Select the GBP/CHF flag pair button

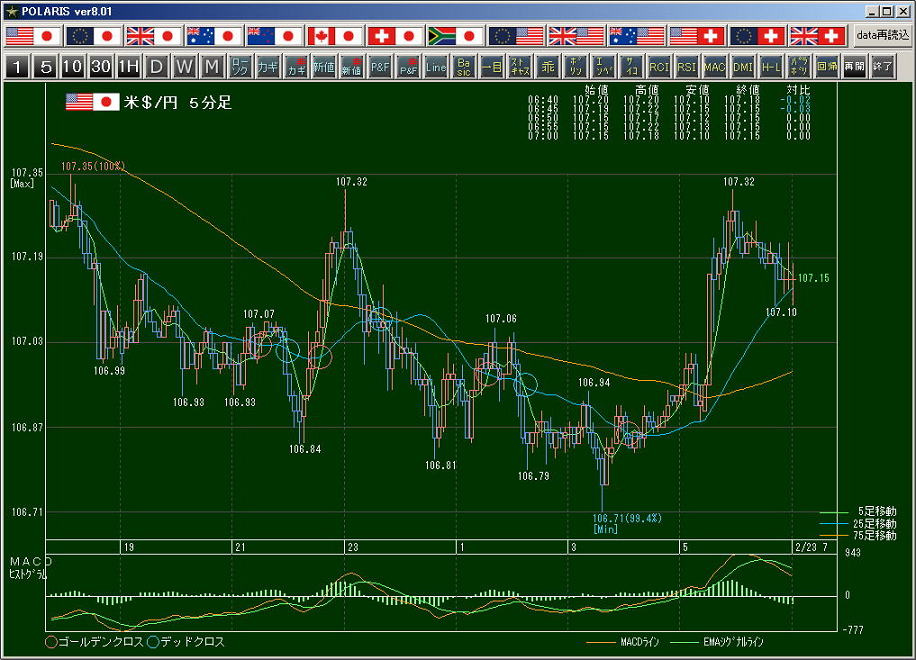817,36
